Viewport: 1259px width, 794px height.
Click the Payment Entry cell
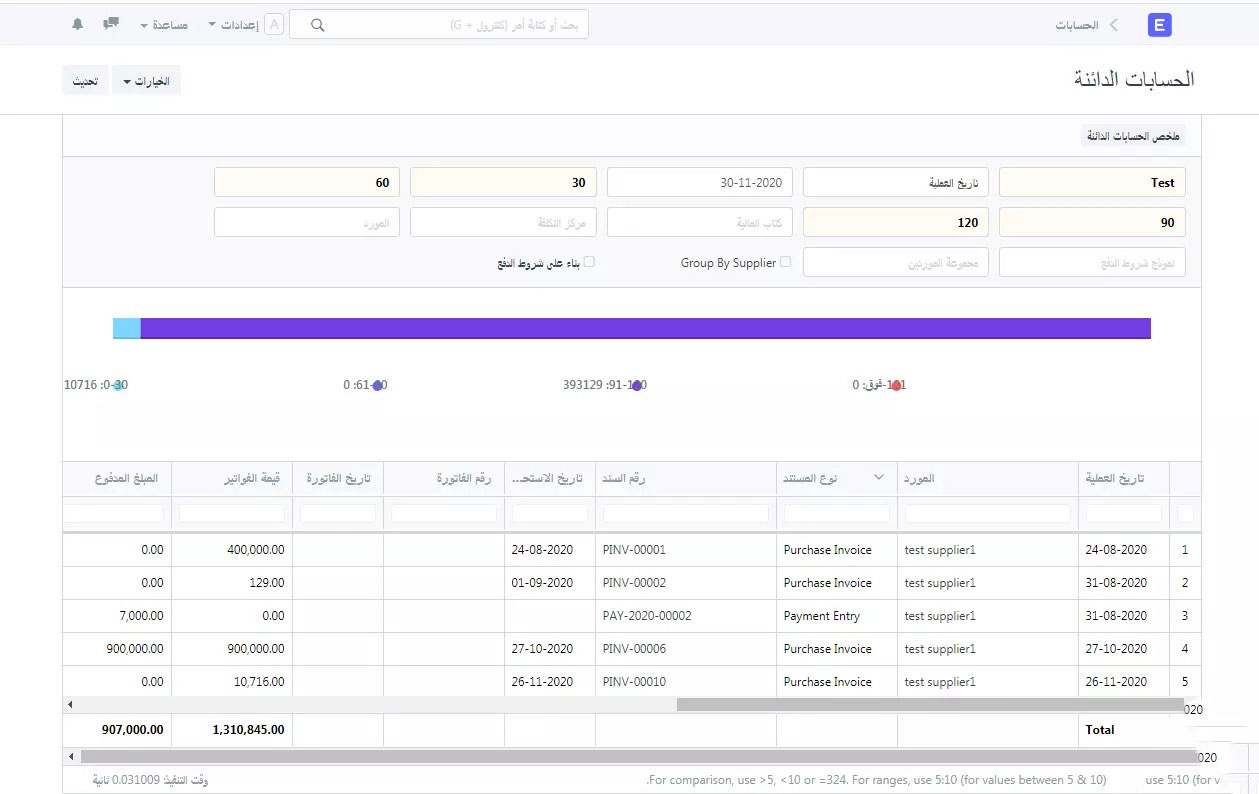(837, 616)
